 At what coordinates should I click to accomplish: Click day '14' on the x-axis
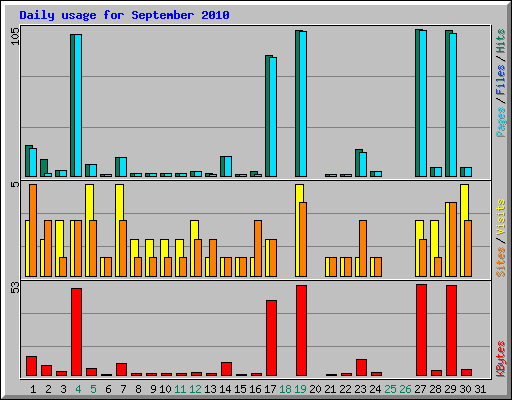point(225,389)
